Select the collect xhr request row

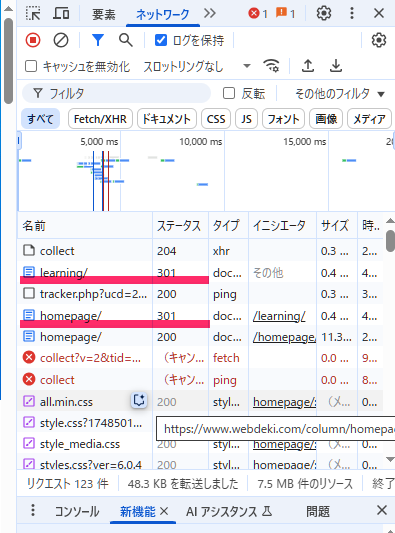[x=200, y=251]
